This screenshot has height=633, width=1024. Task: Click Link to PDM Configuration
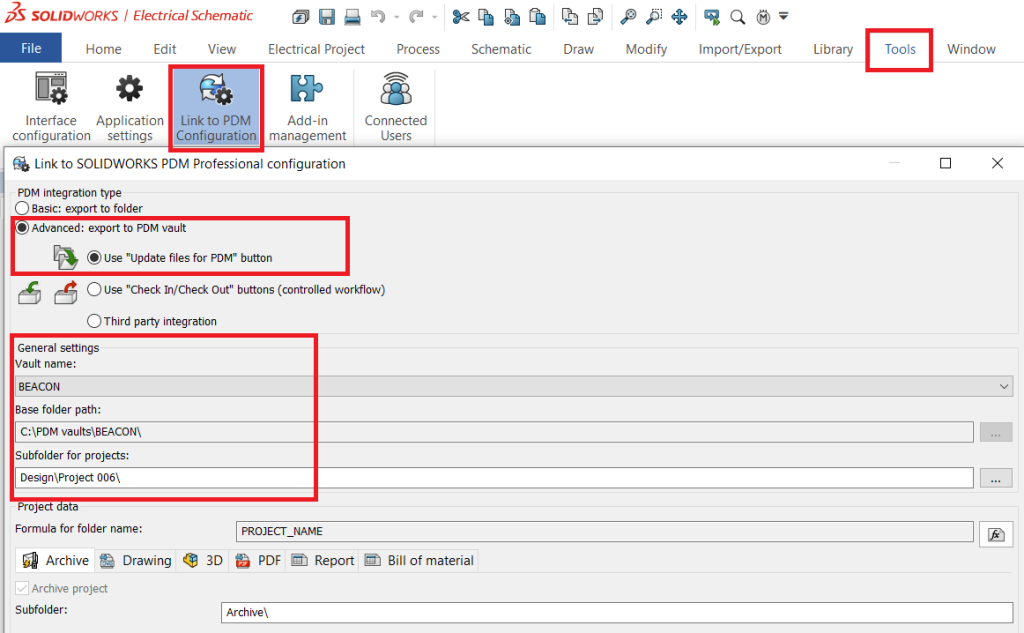pos(216,108)
